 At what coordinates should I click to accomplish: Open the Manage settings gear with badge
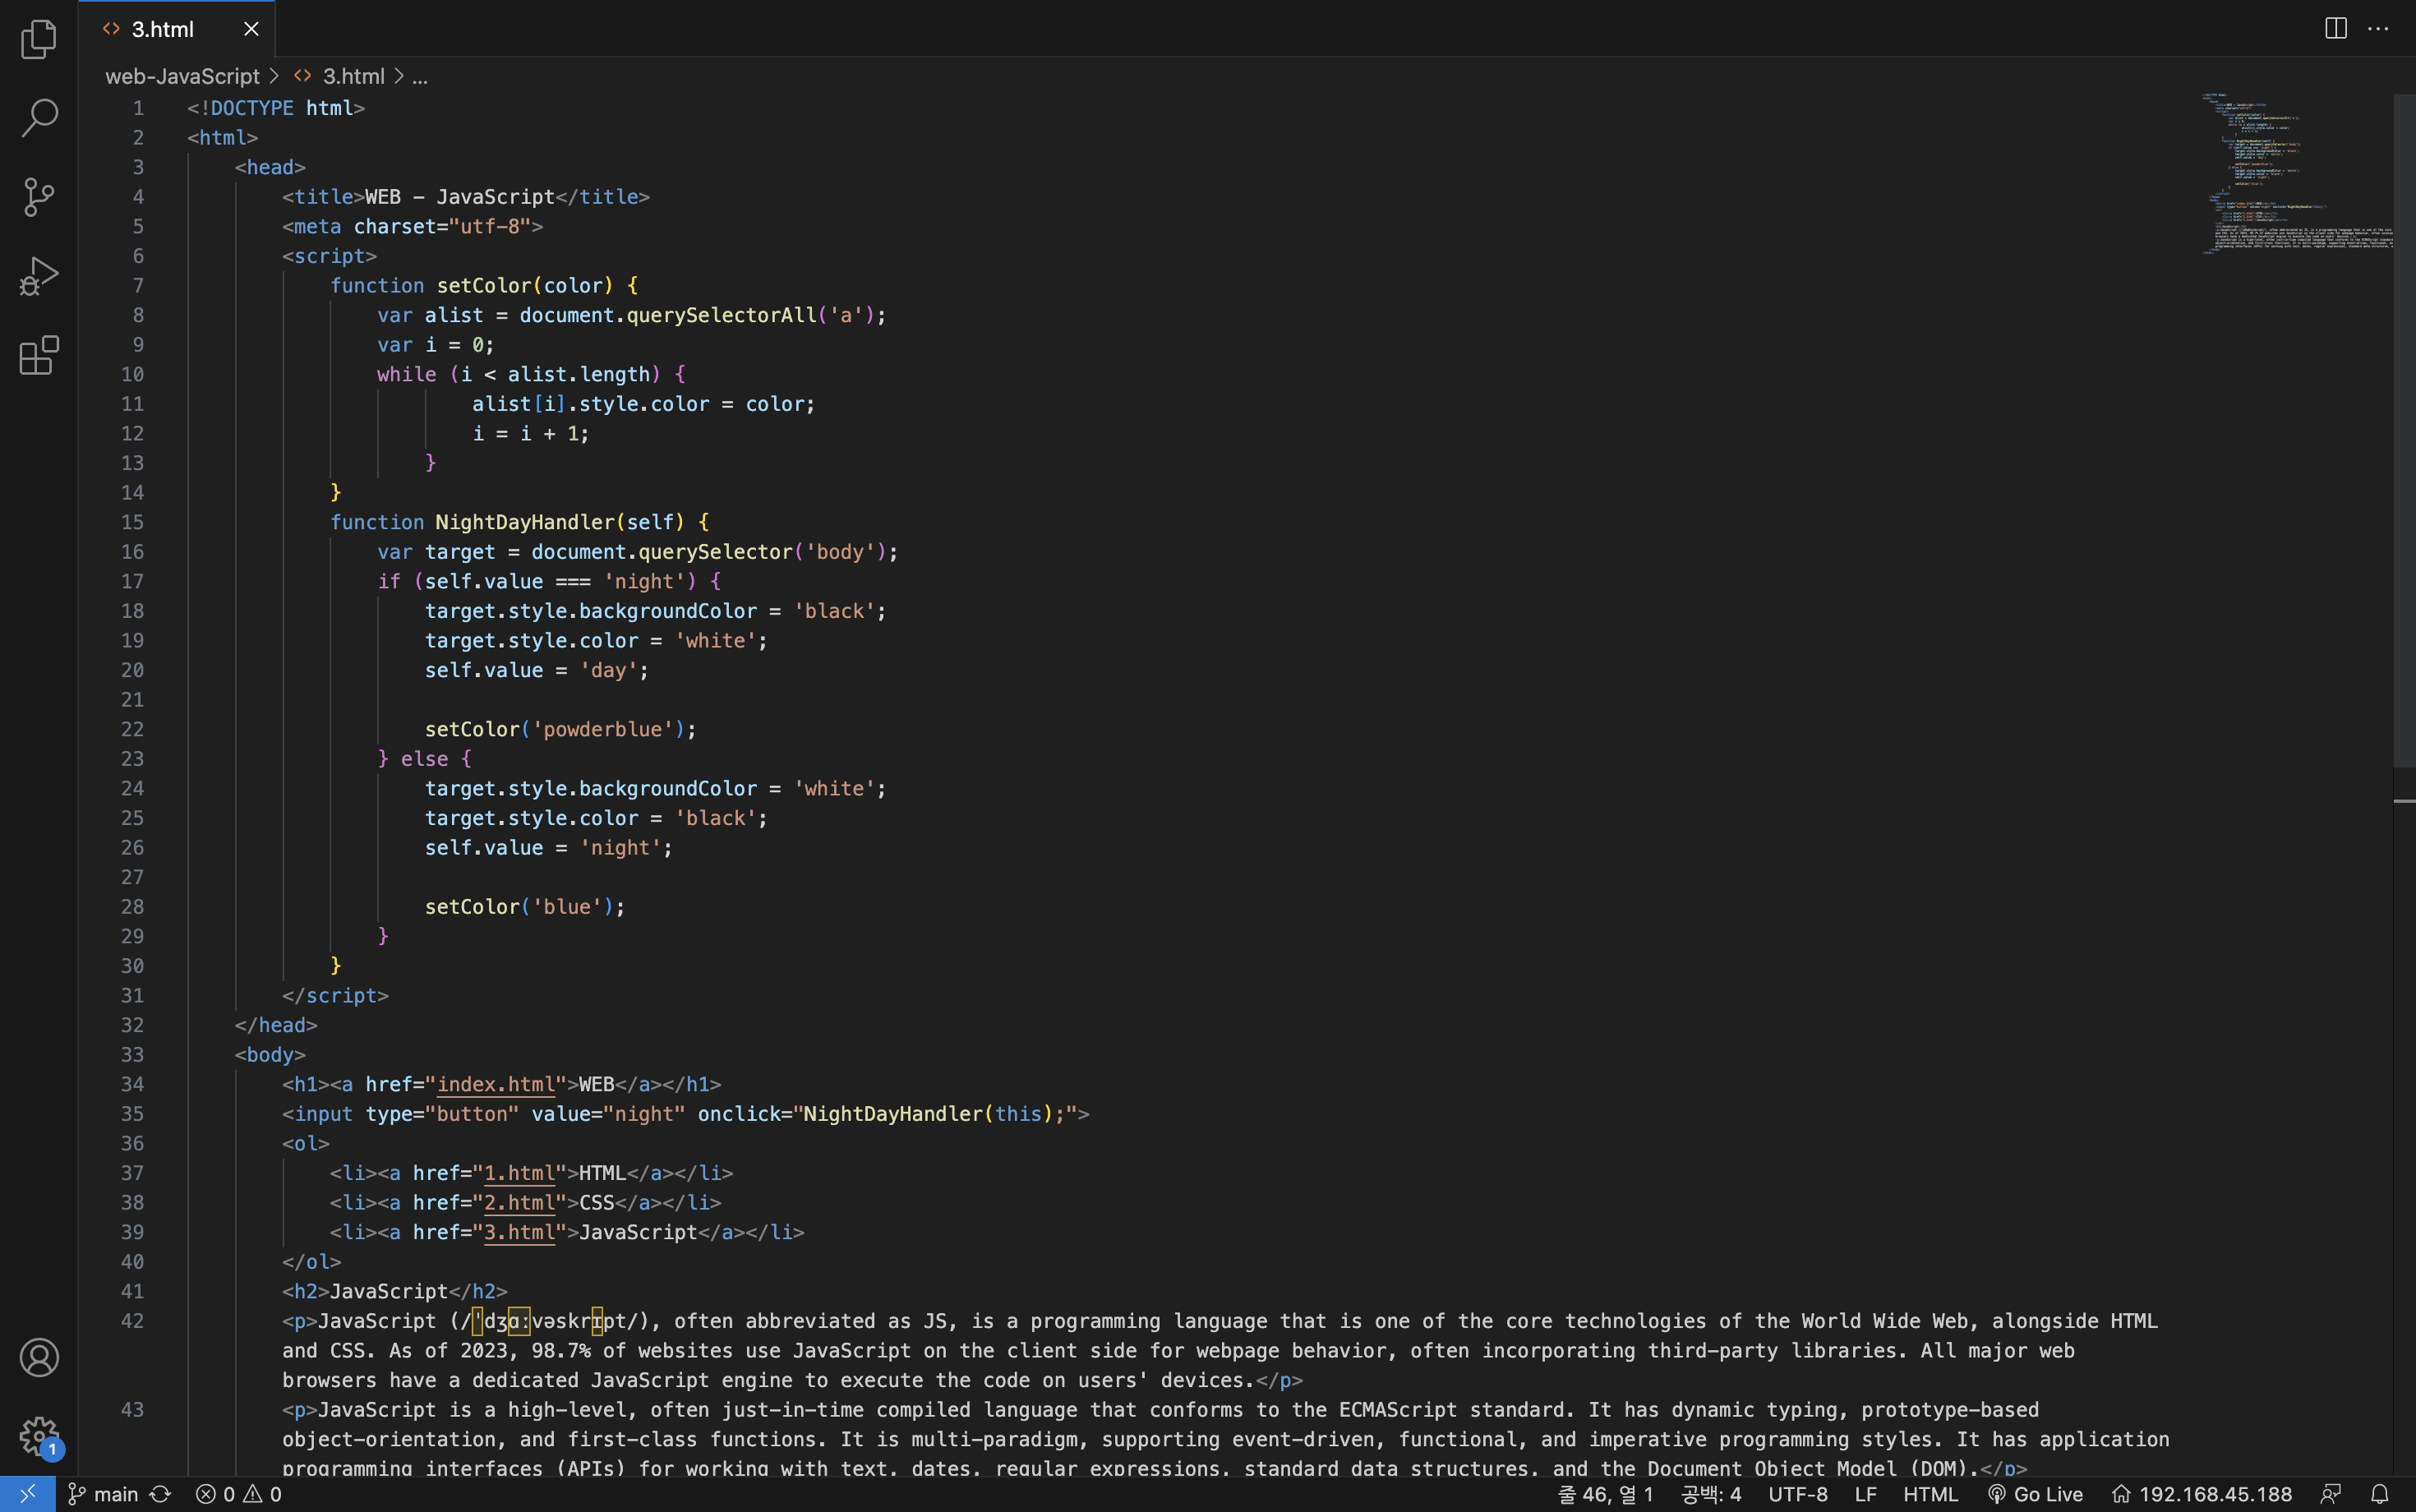point(39,1437)
